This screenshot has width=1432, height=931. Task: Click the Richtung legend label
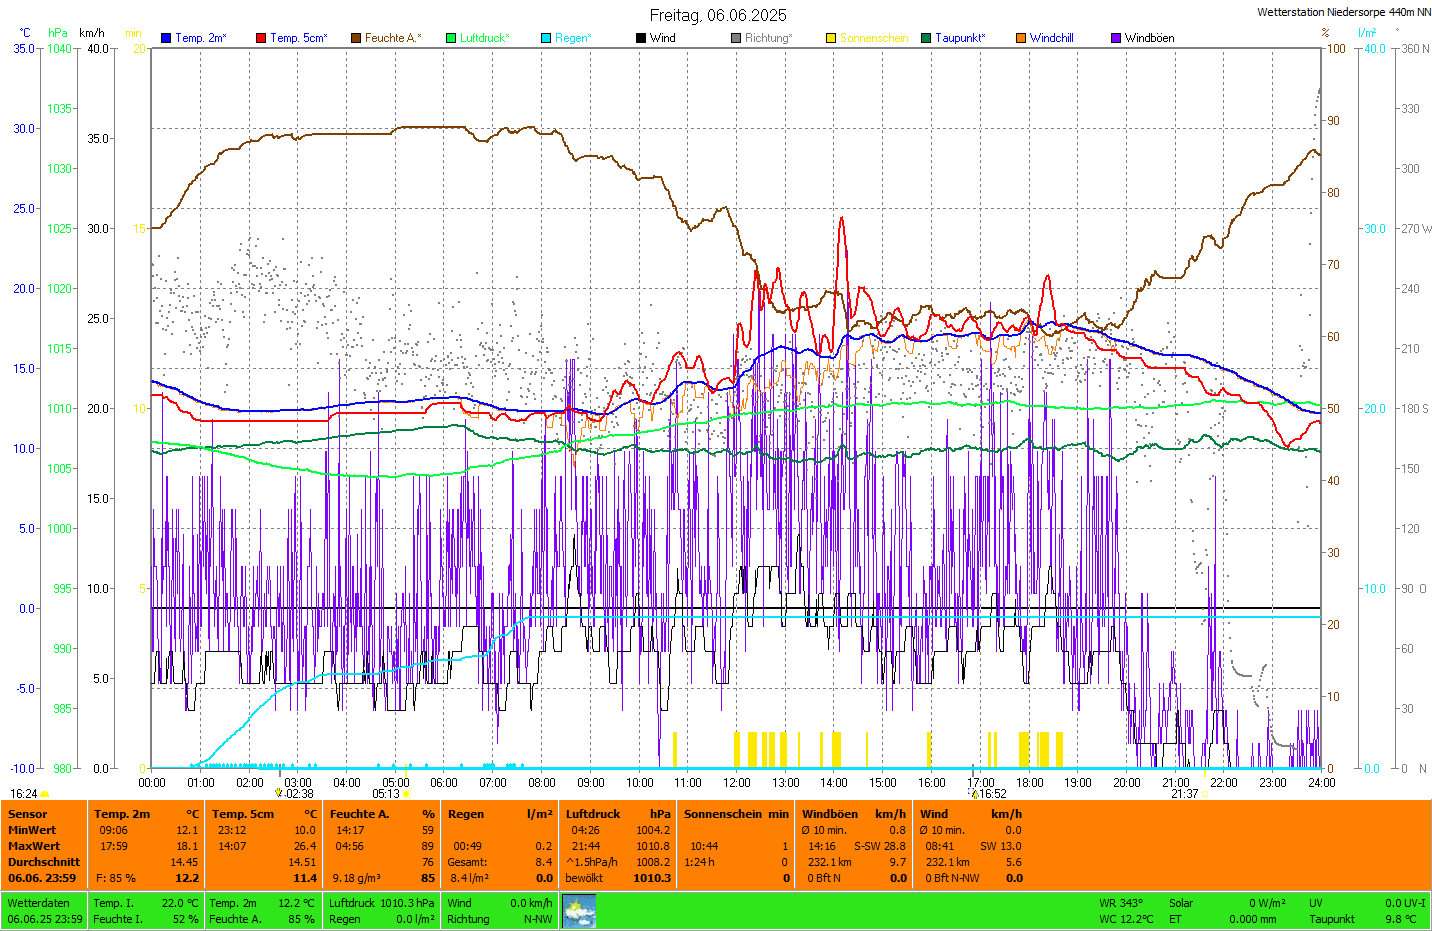tap(768, 38)
